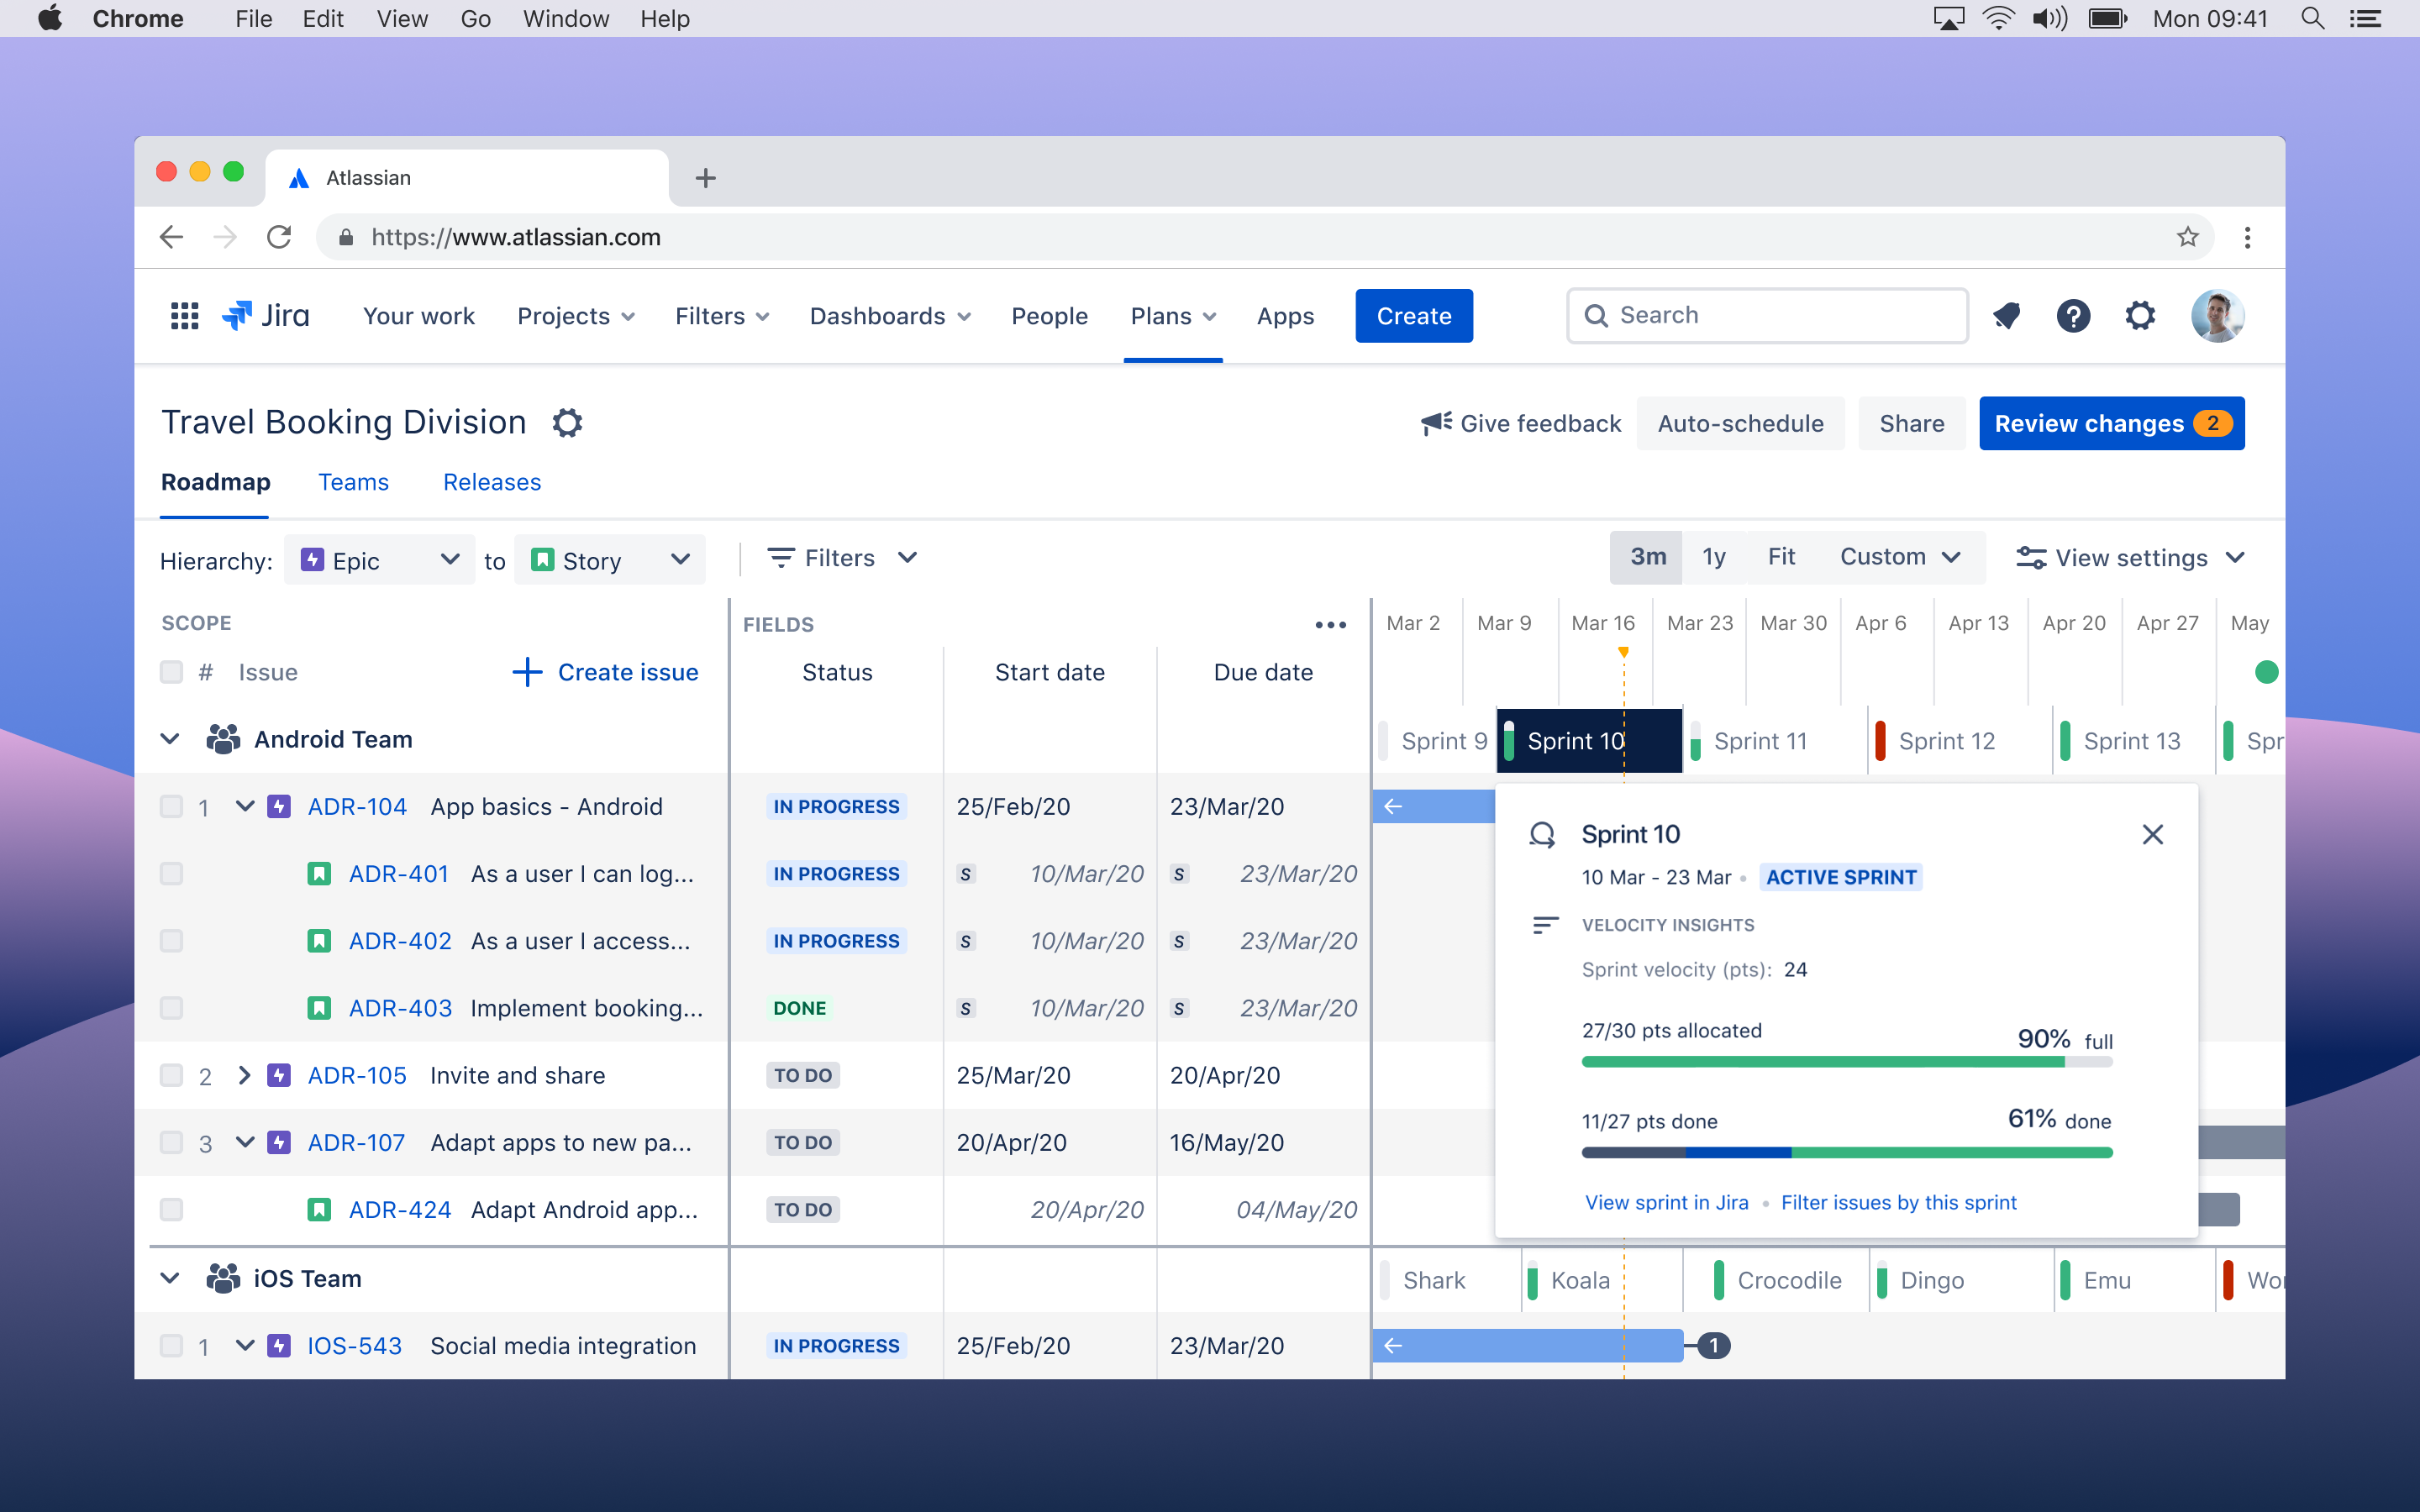Open the Epic hierarchy dropdown

click(379, 559)
